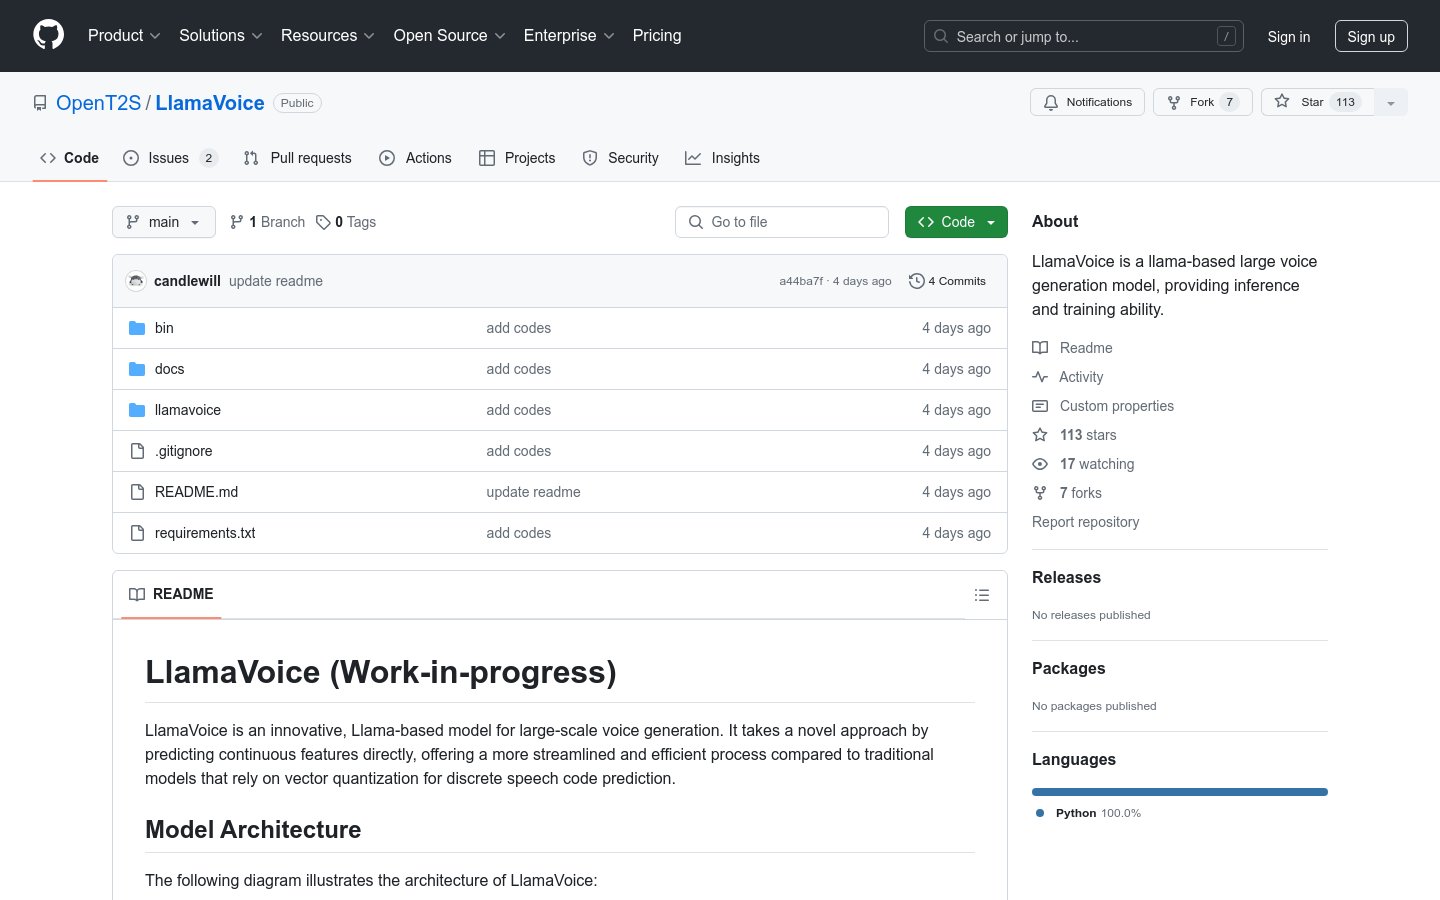1440x900 pixels.
Task: Click the .gitignore file icon
Action: (x=137, y=451)
